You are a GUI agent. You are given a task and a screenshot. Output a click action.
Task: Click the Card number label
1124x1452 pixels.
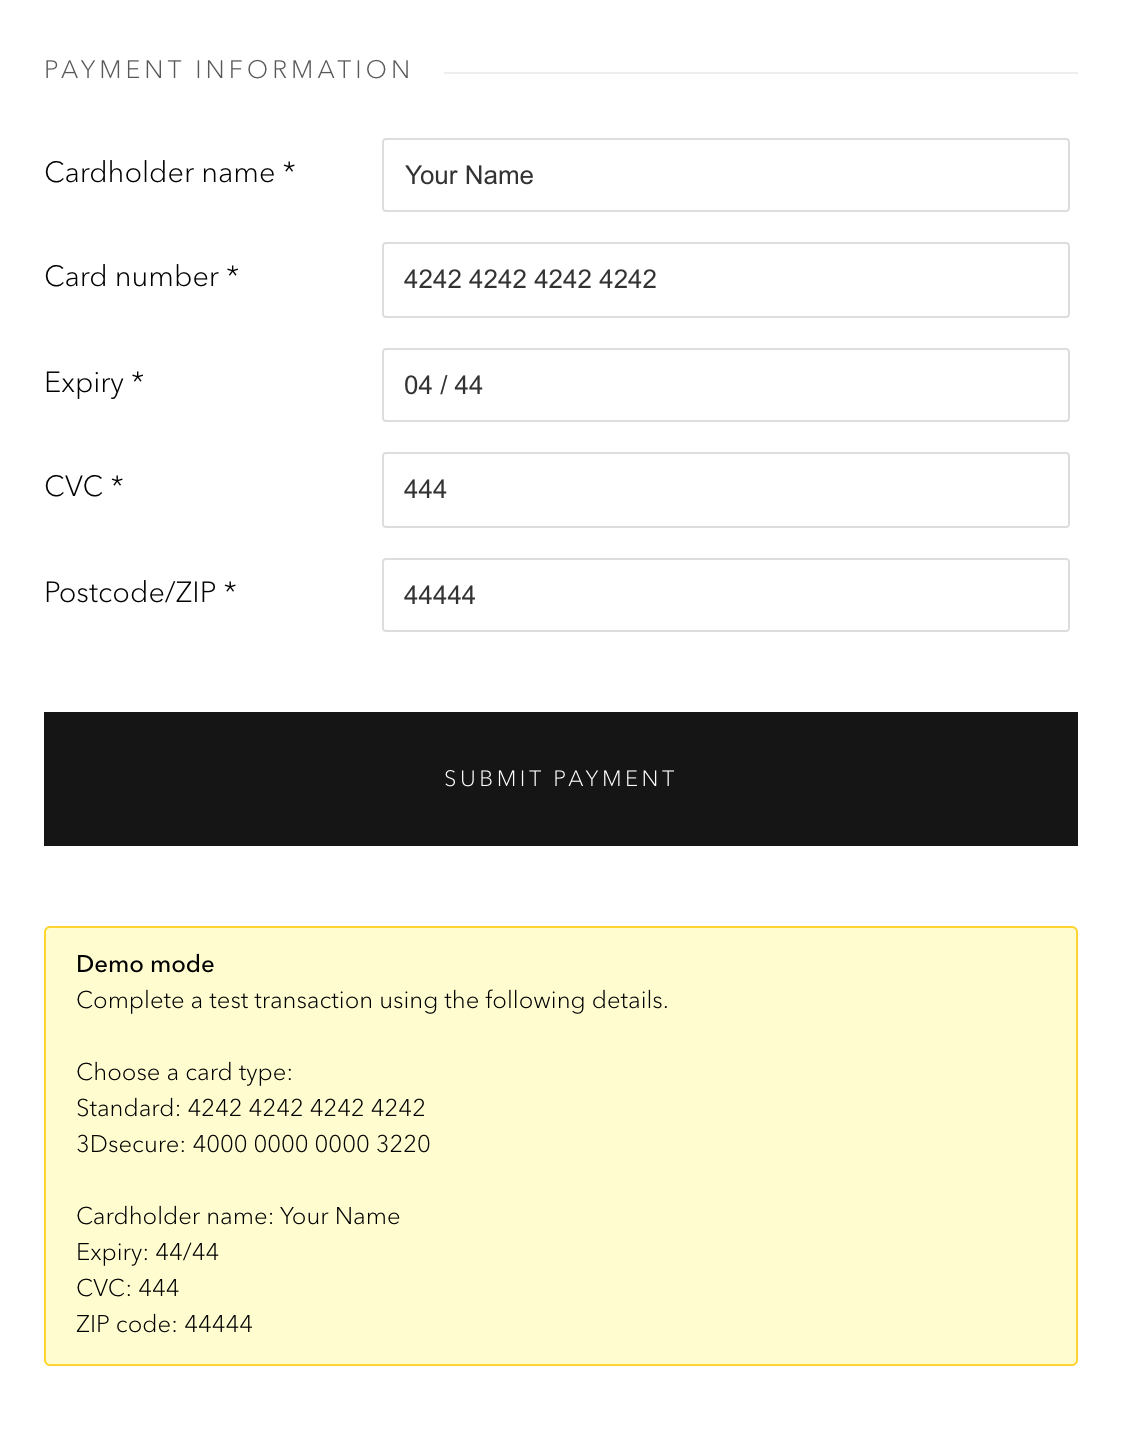(x=142, y=277)
